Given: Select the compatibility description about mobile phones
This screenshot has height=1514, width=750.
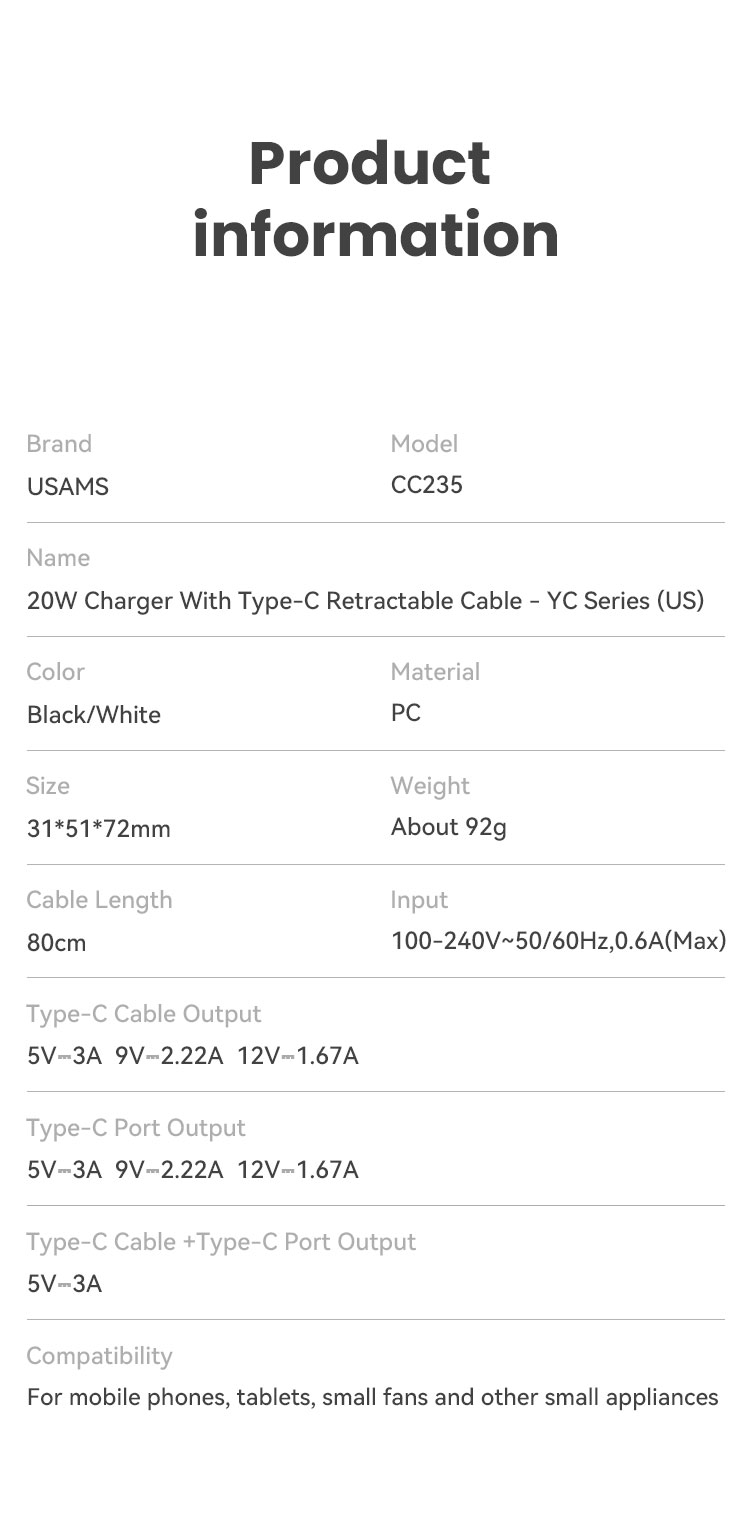Looking at the screenshot, I should click(x=373, y=1397).
